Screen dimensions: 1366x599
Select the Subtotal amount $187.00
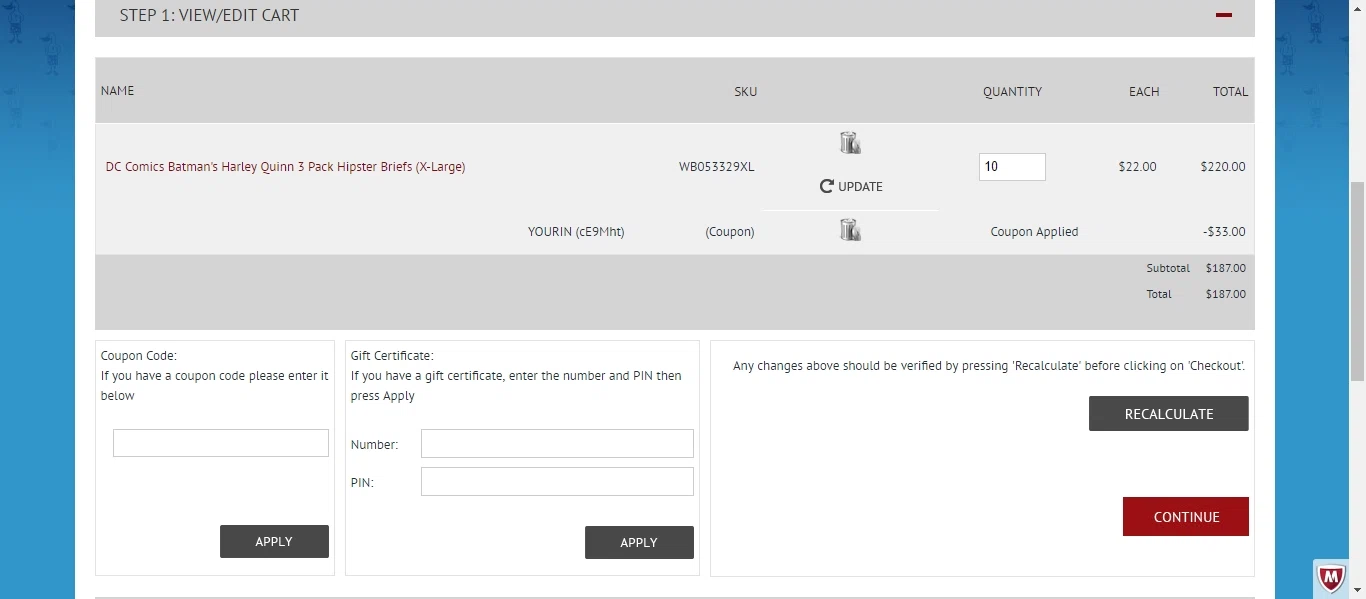point(1226,268)
